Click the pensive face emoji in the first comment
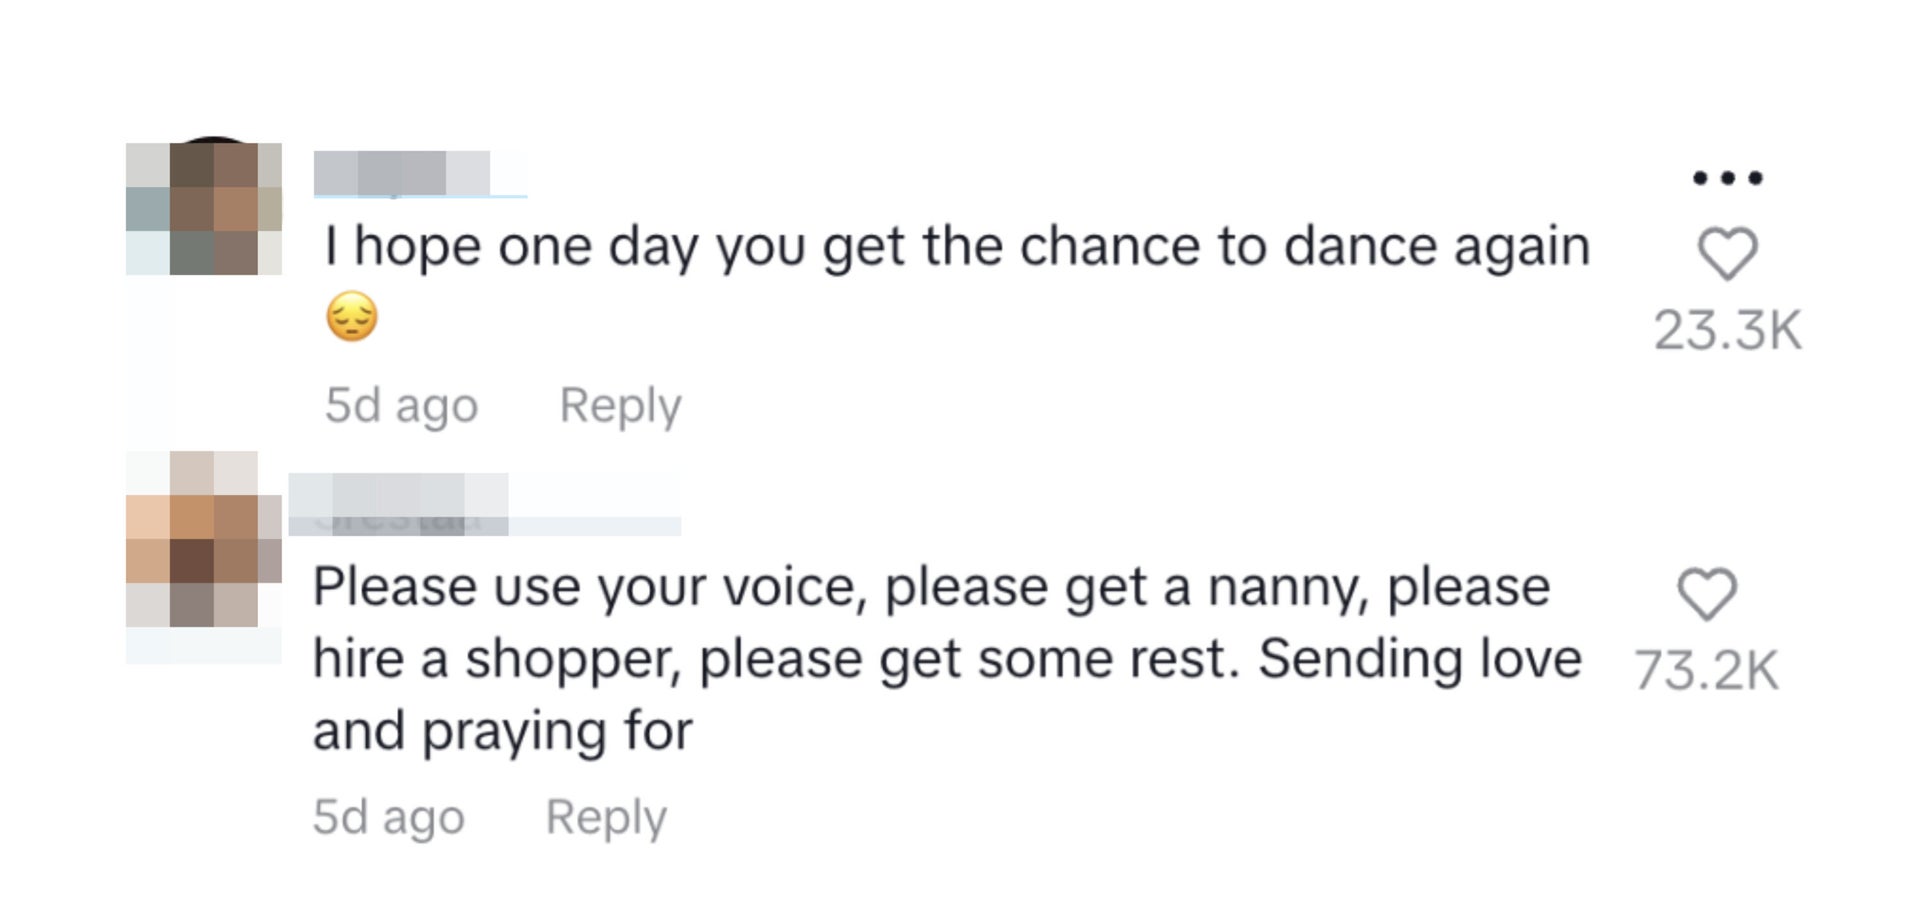 pos(352,318)
